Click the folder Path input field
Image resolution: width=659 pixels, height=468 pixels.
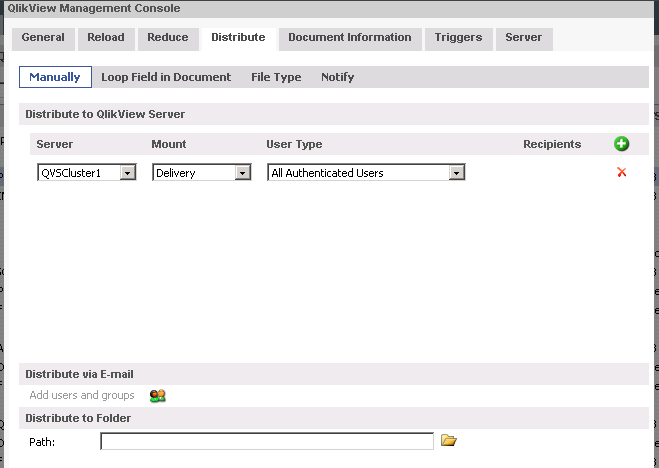(x=267, y=441)
